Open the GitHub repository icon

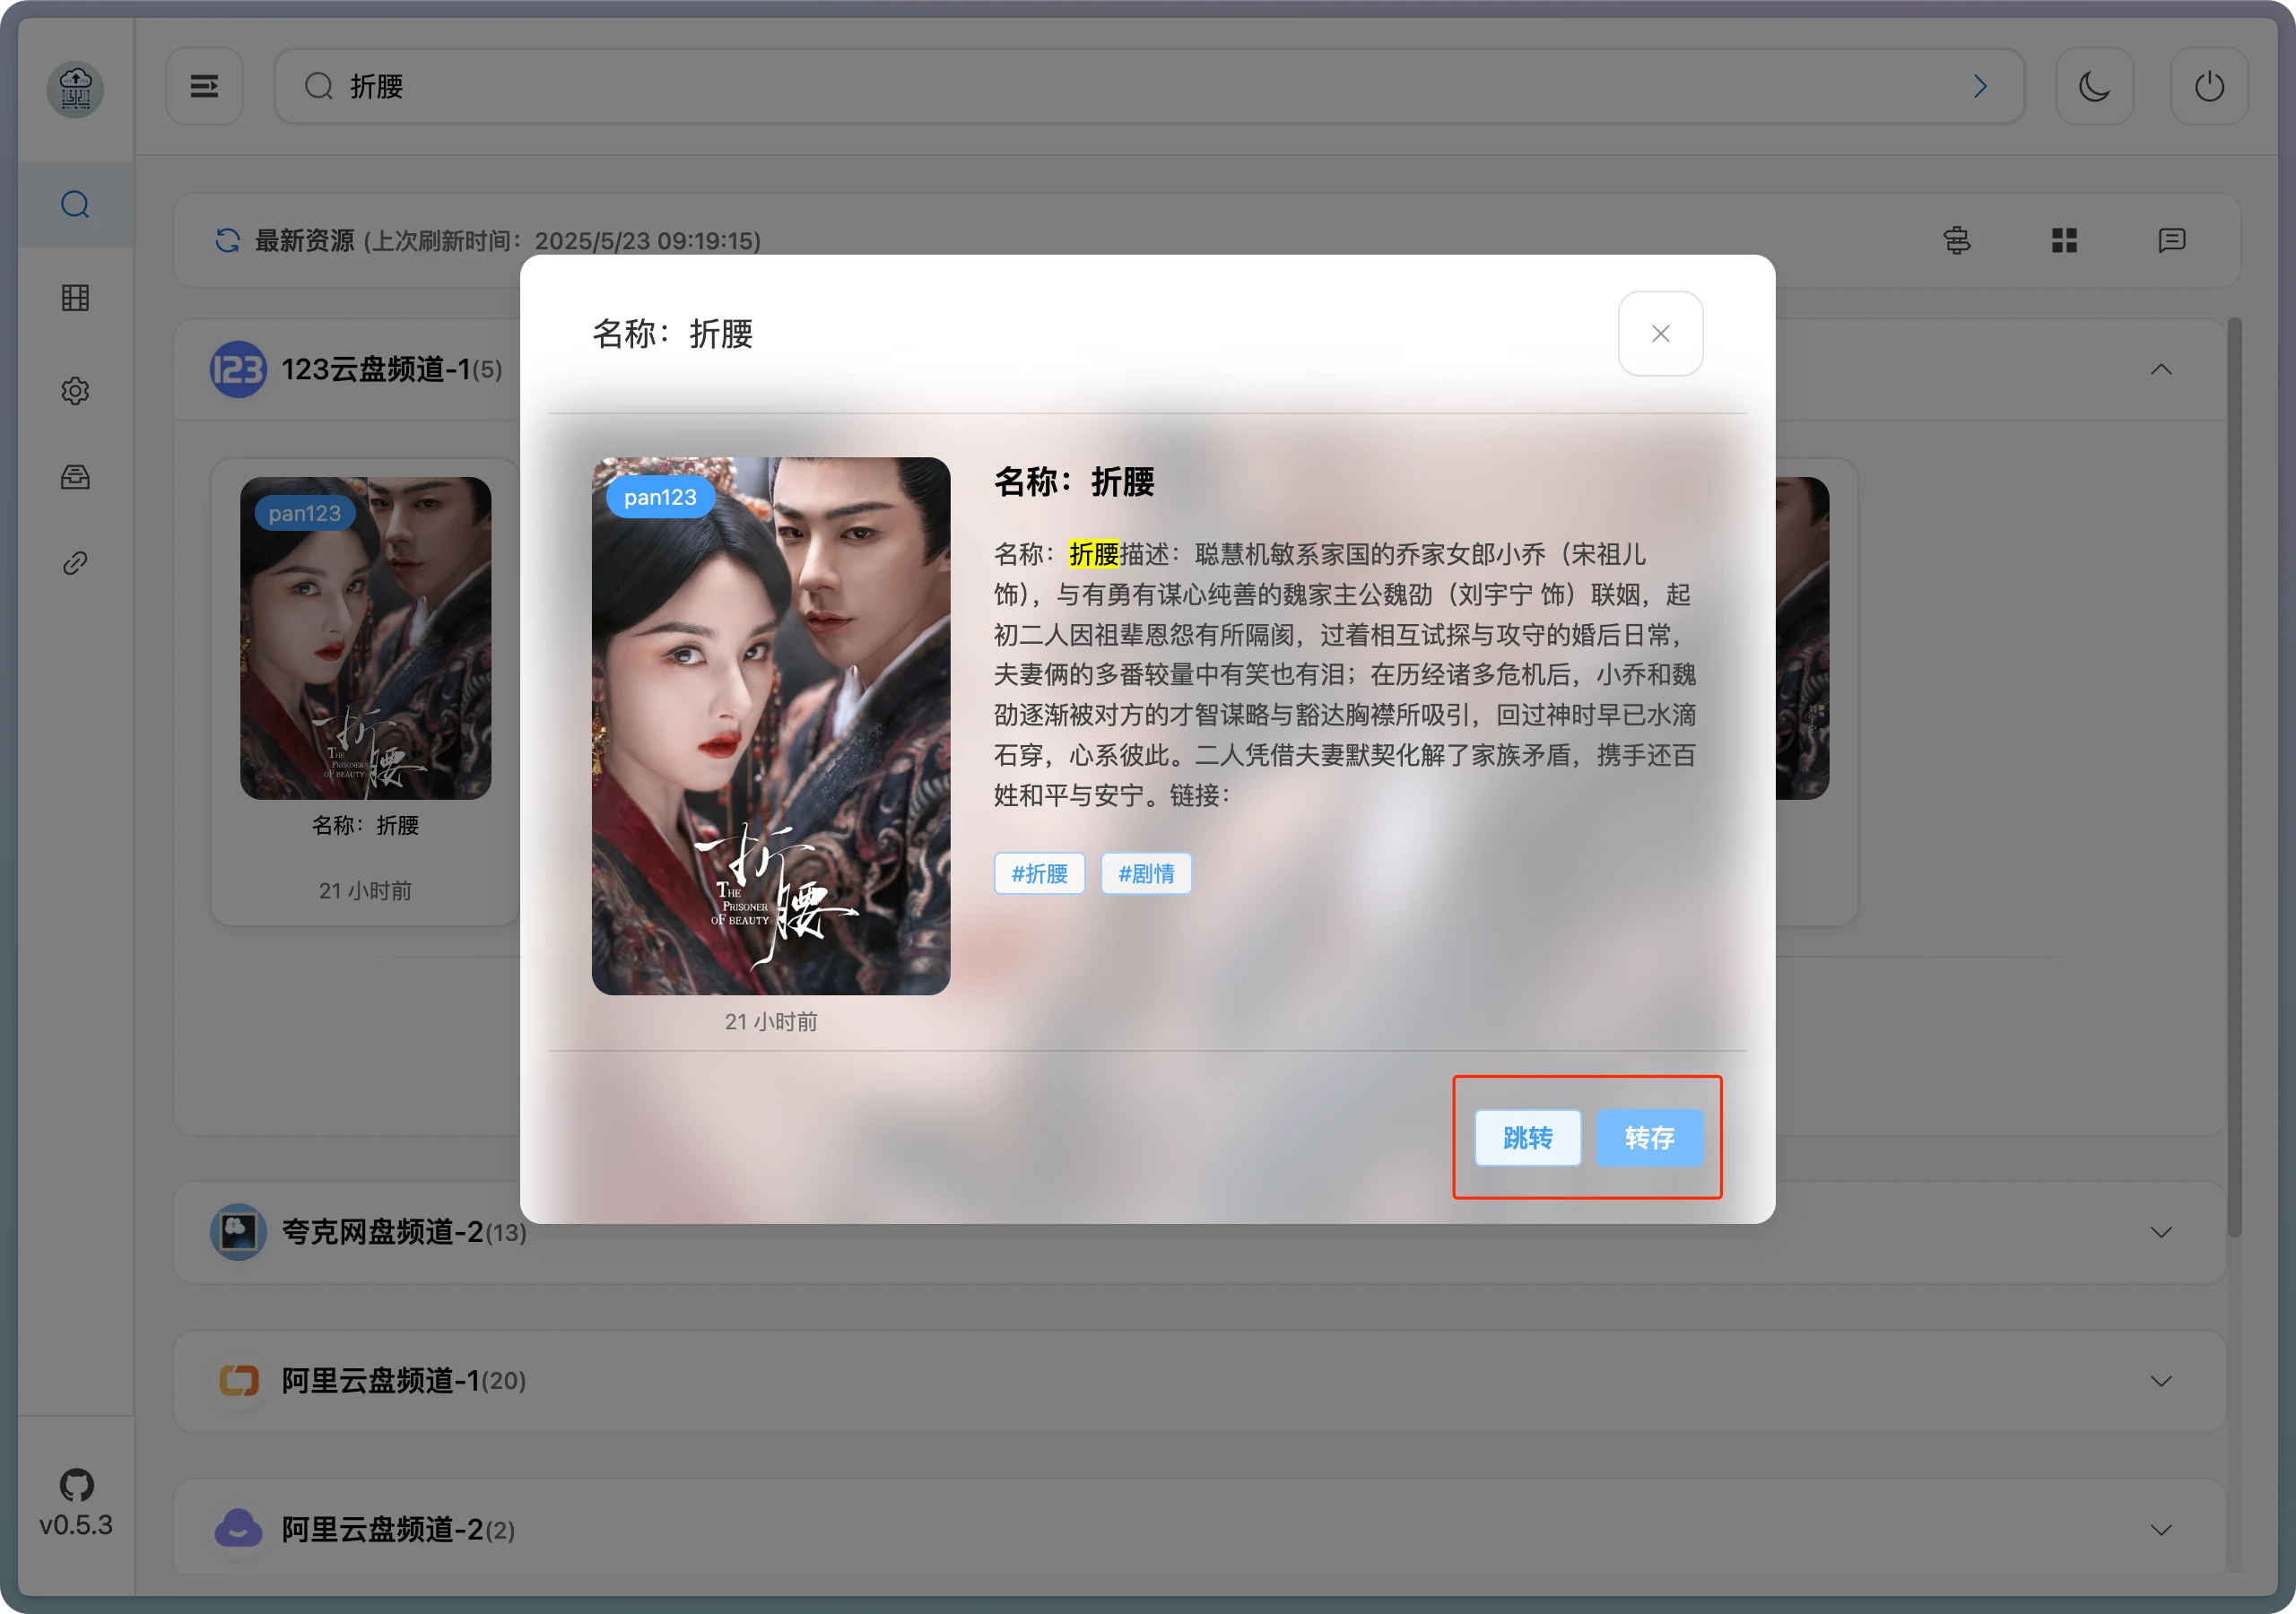tap(76, 1485)
